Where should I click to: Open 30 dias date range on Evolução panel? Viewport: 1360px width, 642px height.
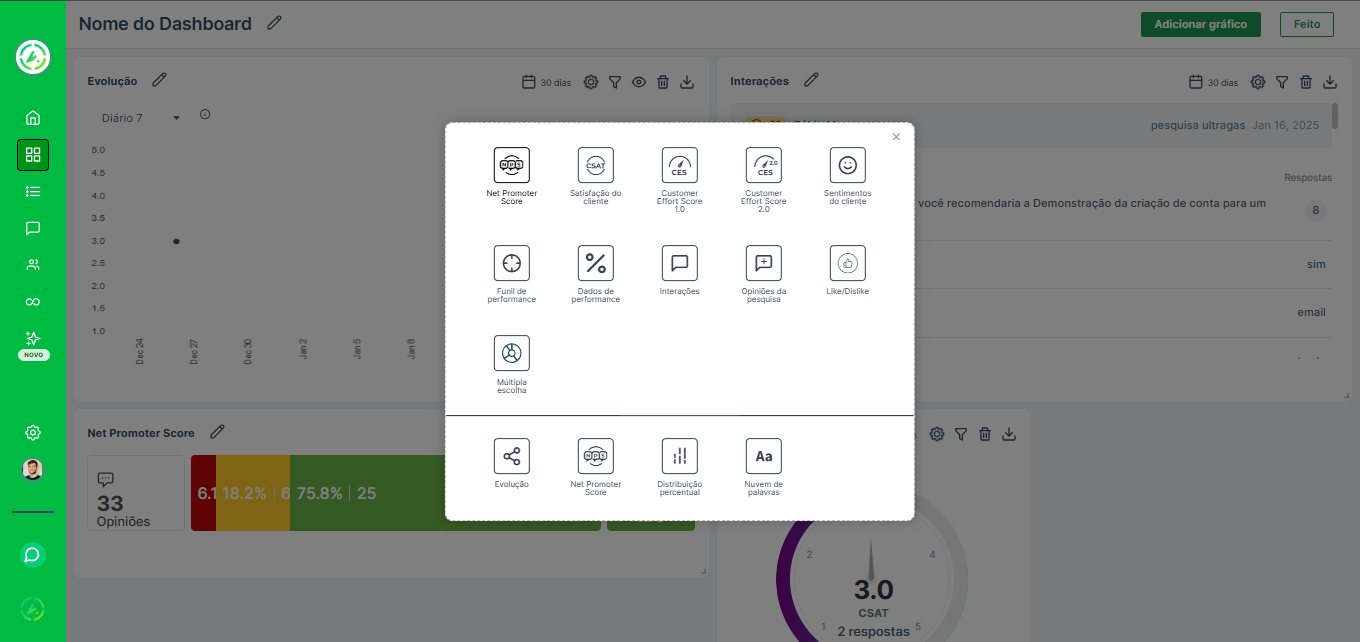point(547,82)
